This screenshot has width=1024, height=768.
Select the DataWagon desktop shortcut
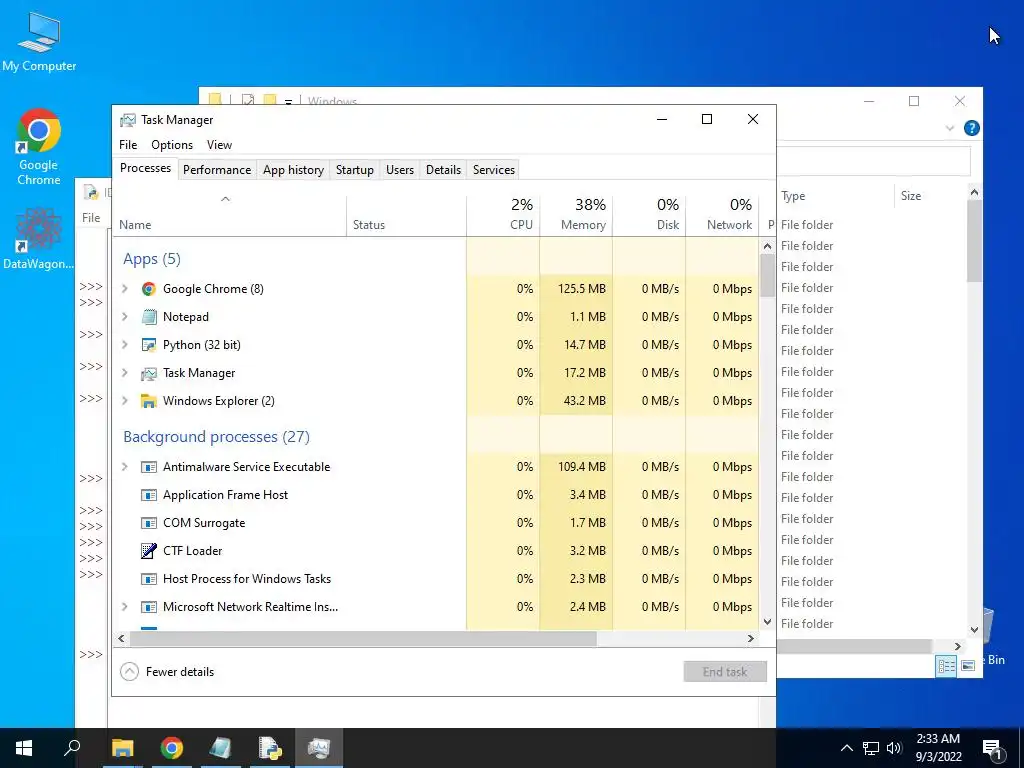click(x=39, y=238)
